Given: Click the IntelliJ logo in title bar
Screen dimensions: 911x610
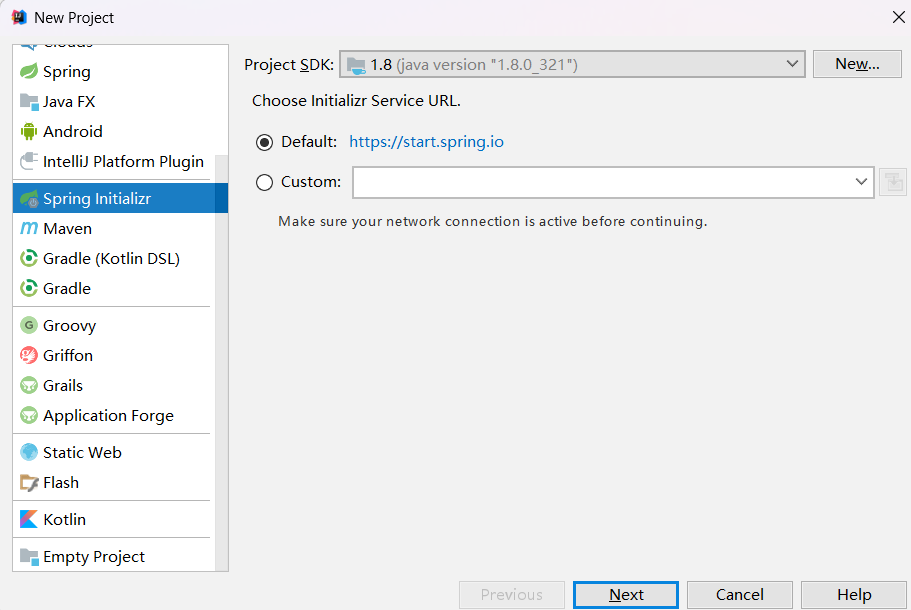Looking at the screenshot, I should [x=19, y=17].
